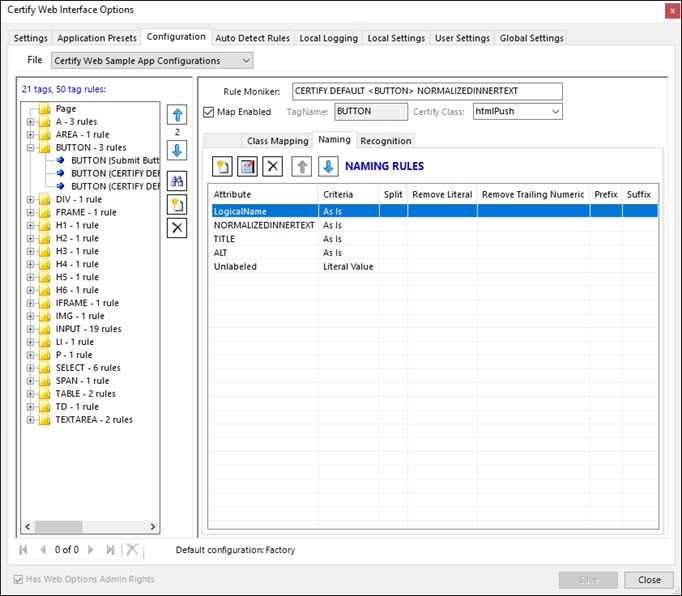Expand the AREA - 1 rule node
682x596 pixels.
click(x=30, y=135)
